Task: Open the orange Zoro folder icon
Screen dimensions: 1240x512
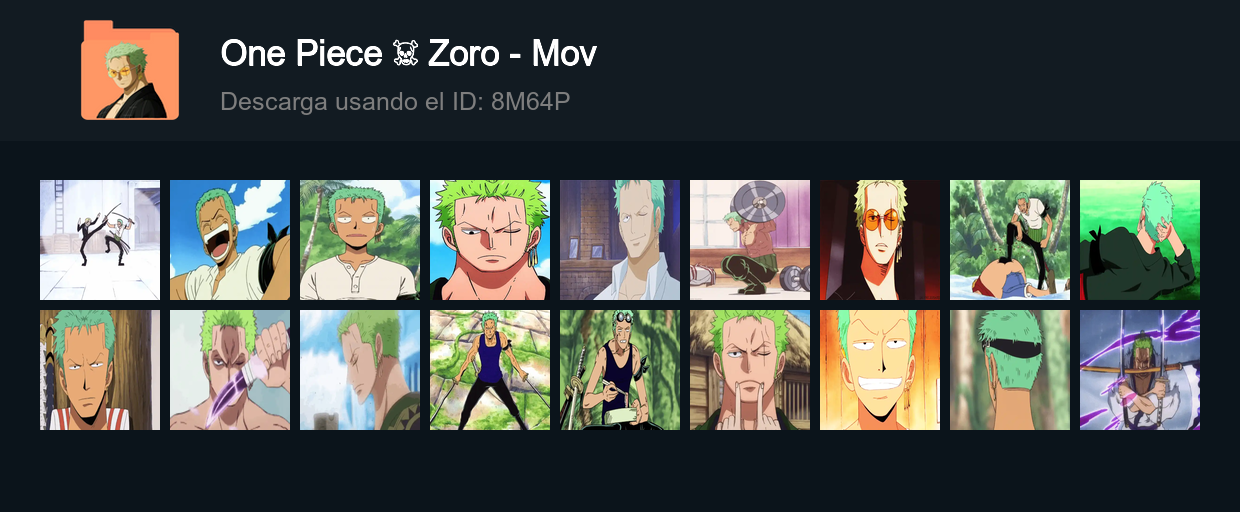Action: click(130, 70)
